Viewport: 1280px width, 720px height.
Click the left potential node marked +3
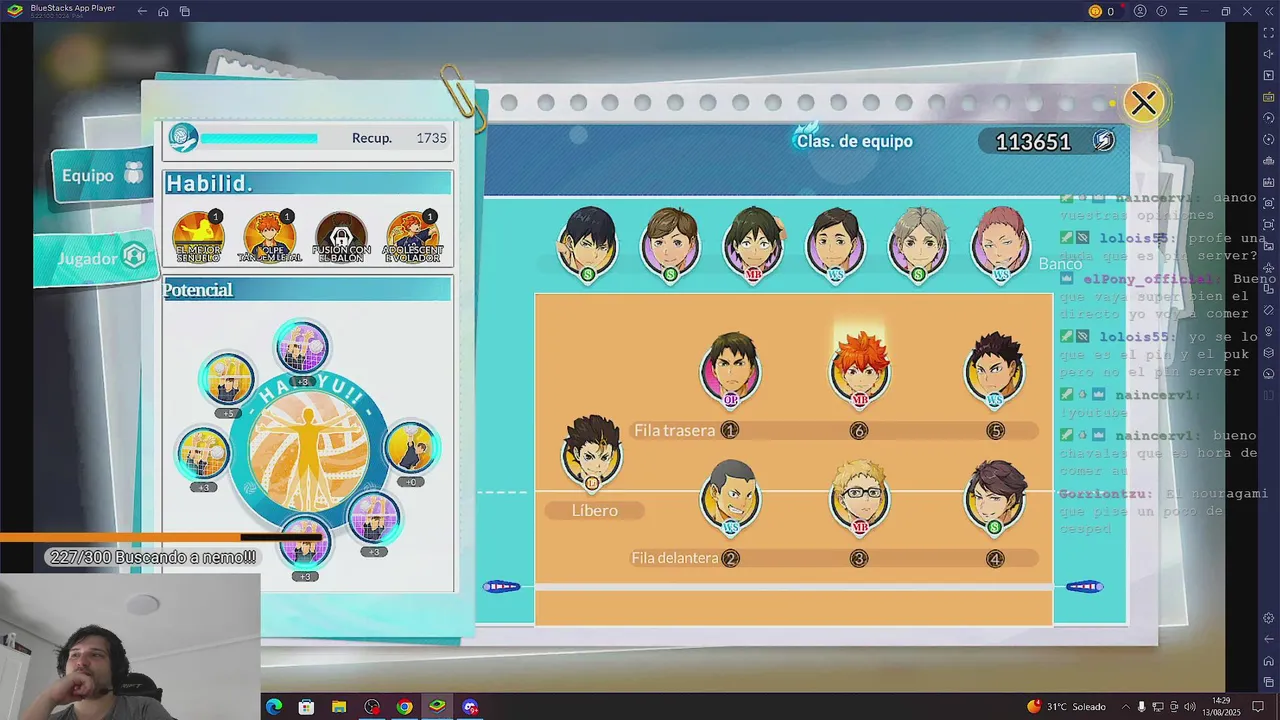pos(203,454)
